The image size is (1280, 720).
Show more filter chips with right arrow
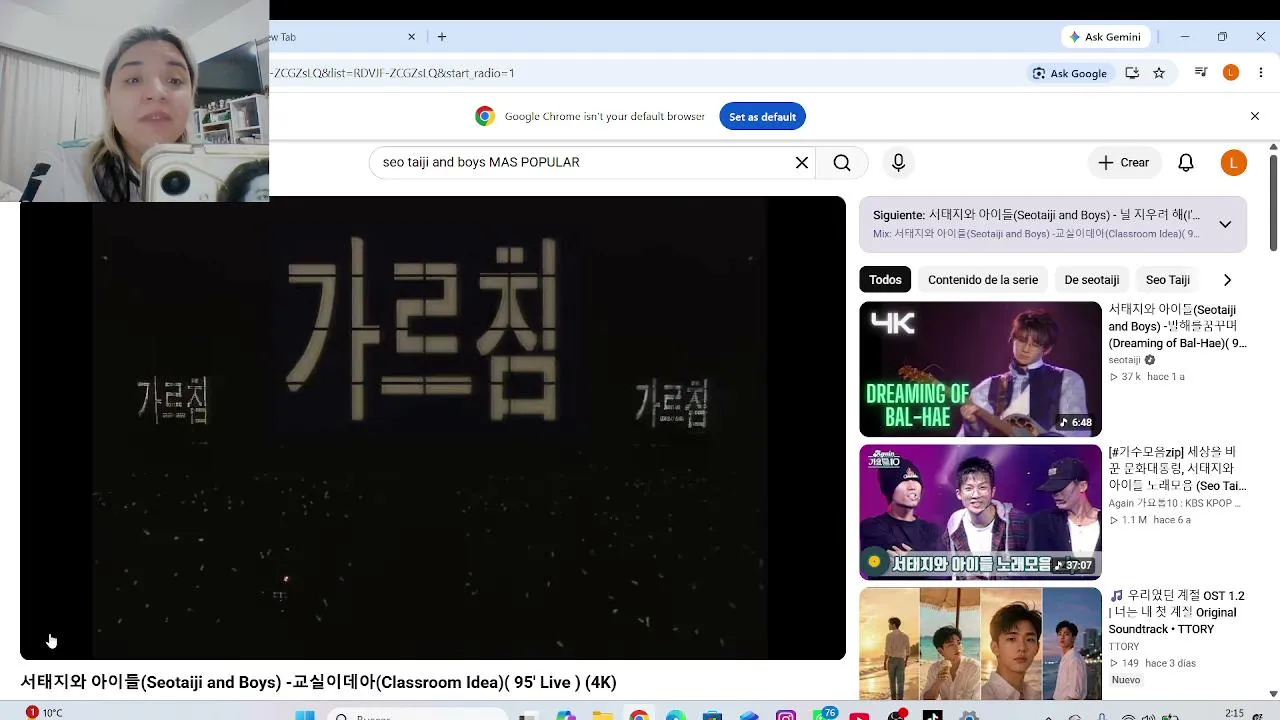point(1227,280)
